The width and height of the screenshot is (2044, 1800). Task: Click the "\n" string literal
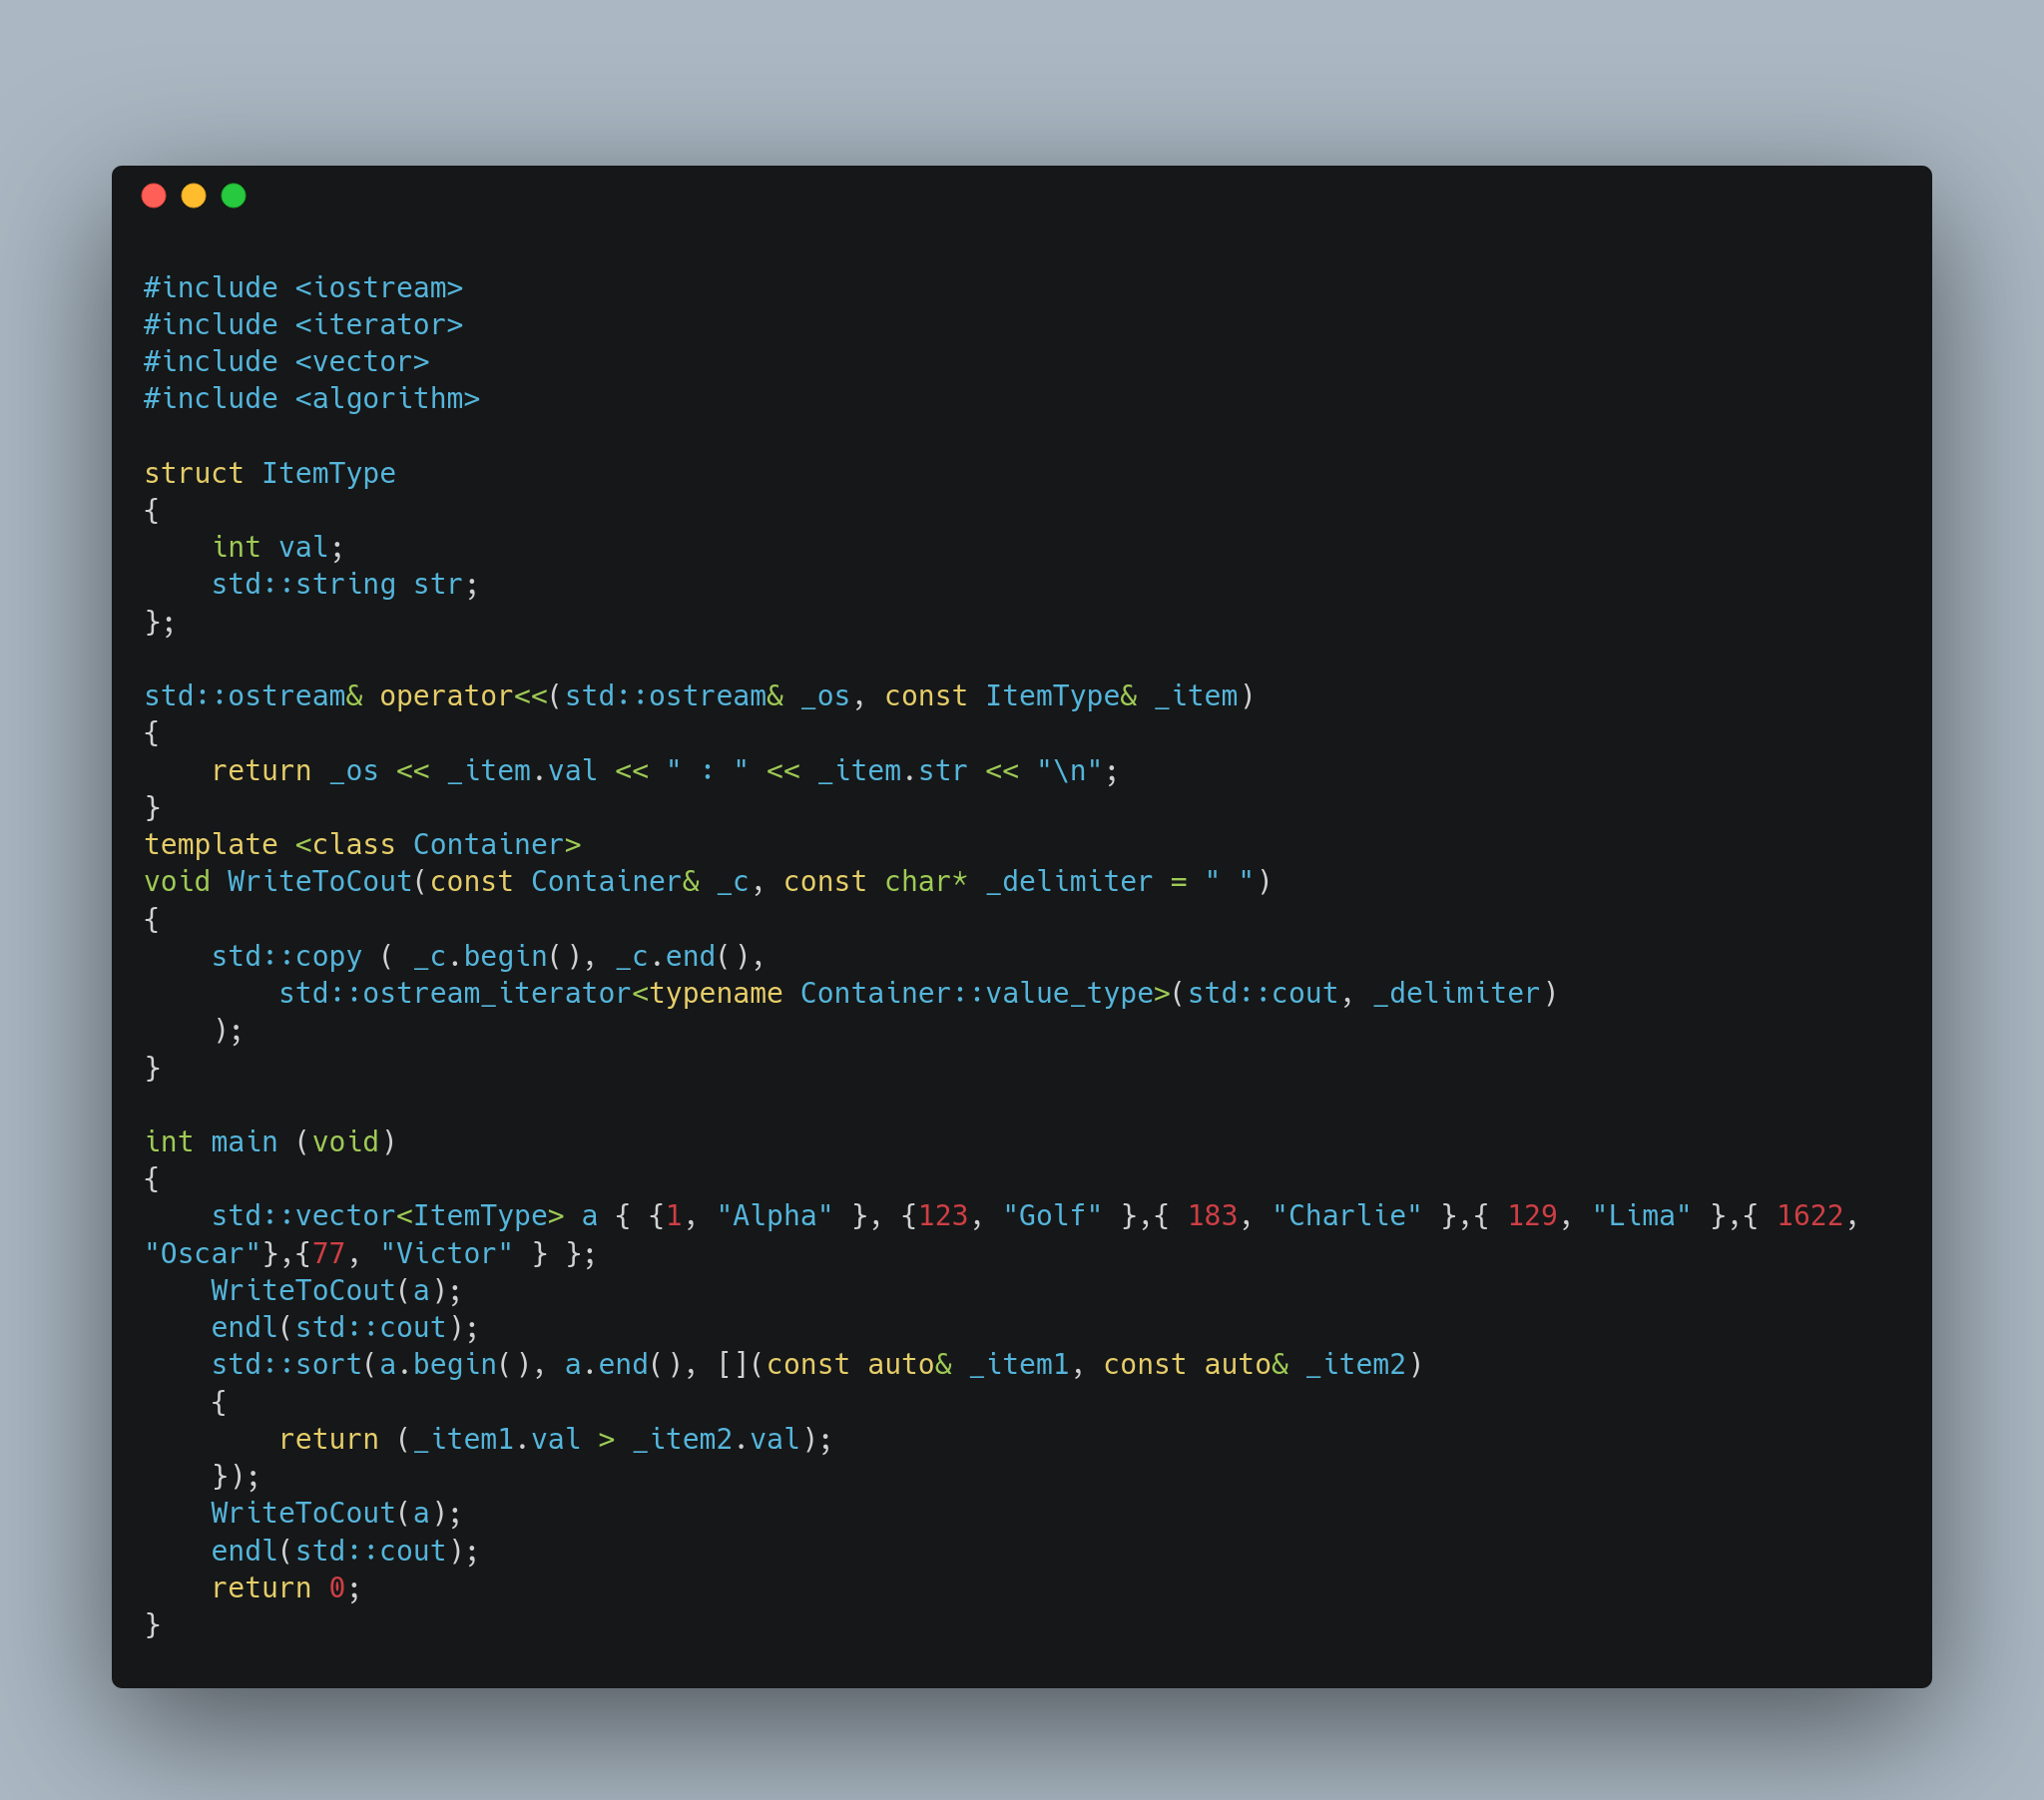tap(1069, 771)
